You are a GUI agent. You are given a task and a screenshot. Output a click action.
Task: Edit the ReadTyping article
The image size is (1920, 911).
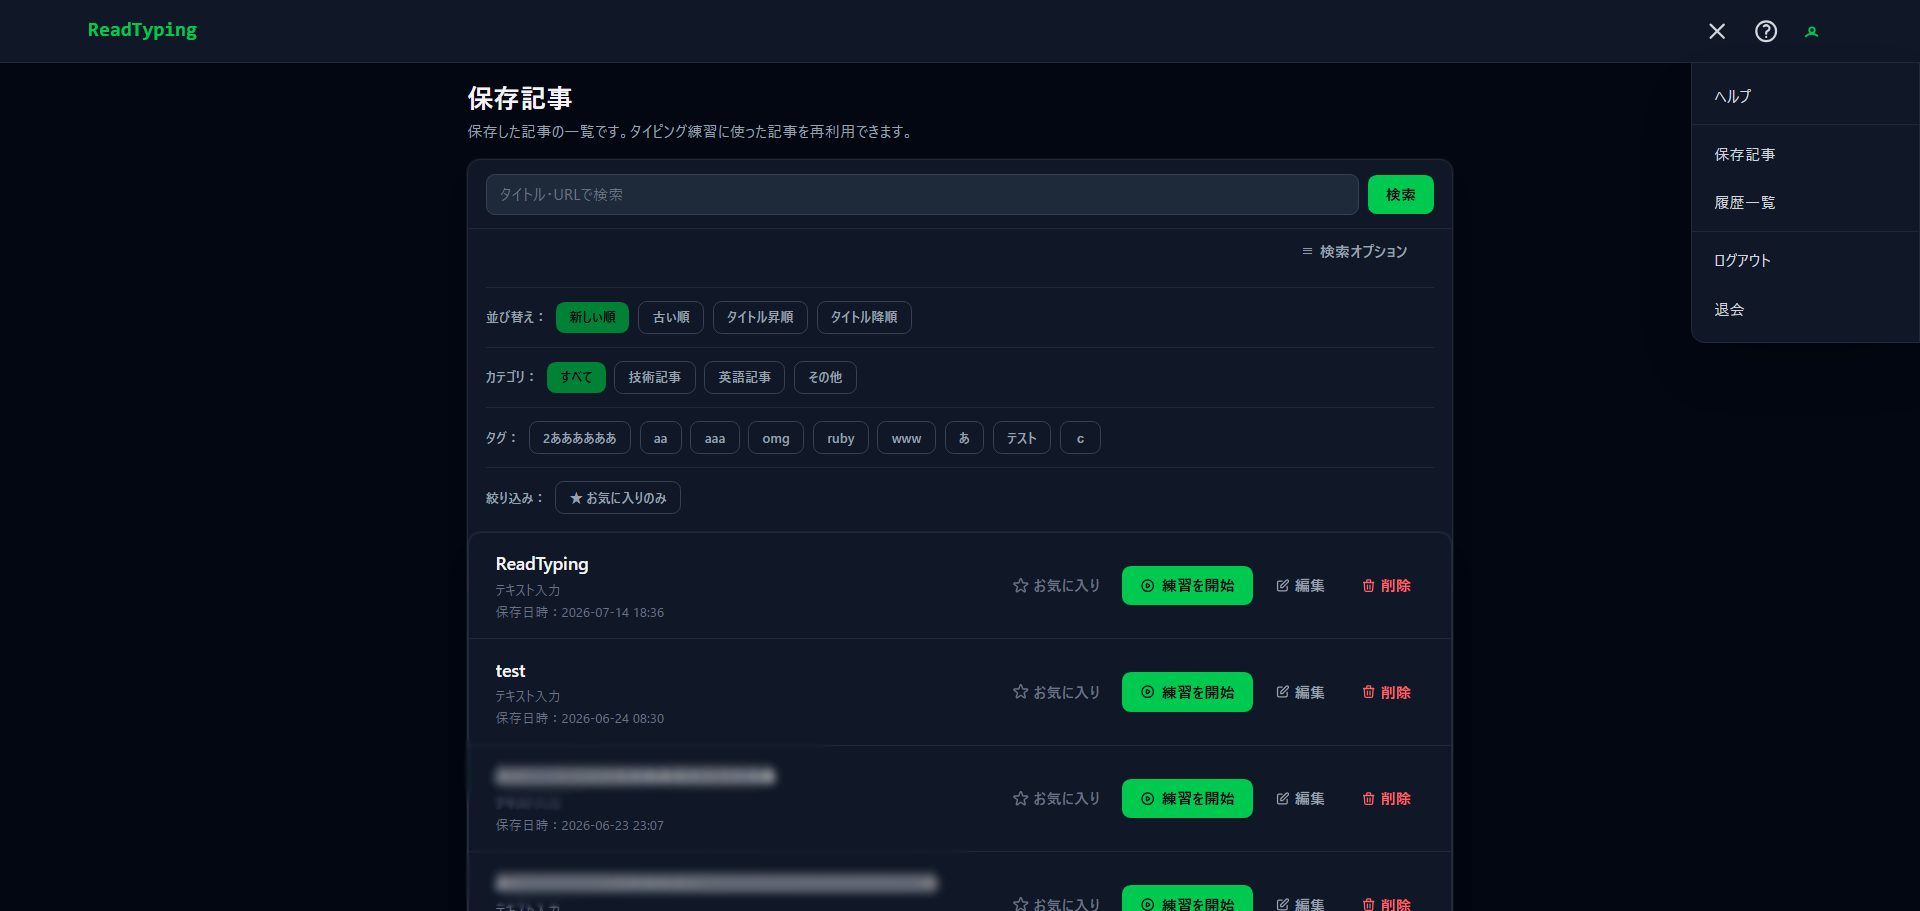click(x=1300, y=586)
